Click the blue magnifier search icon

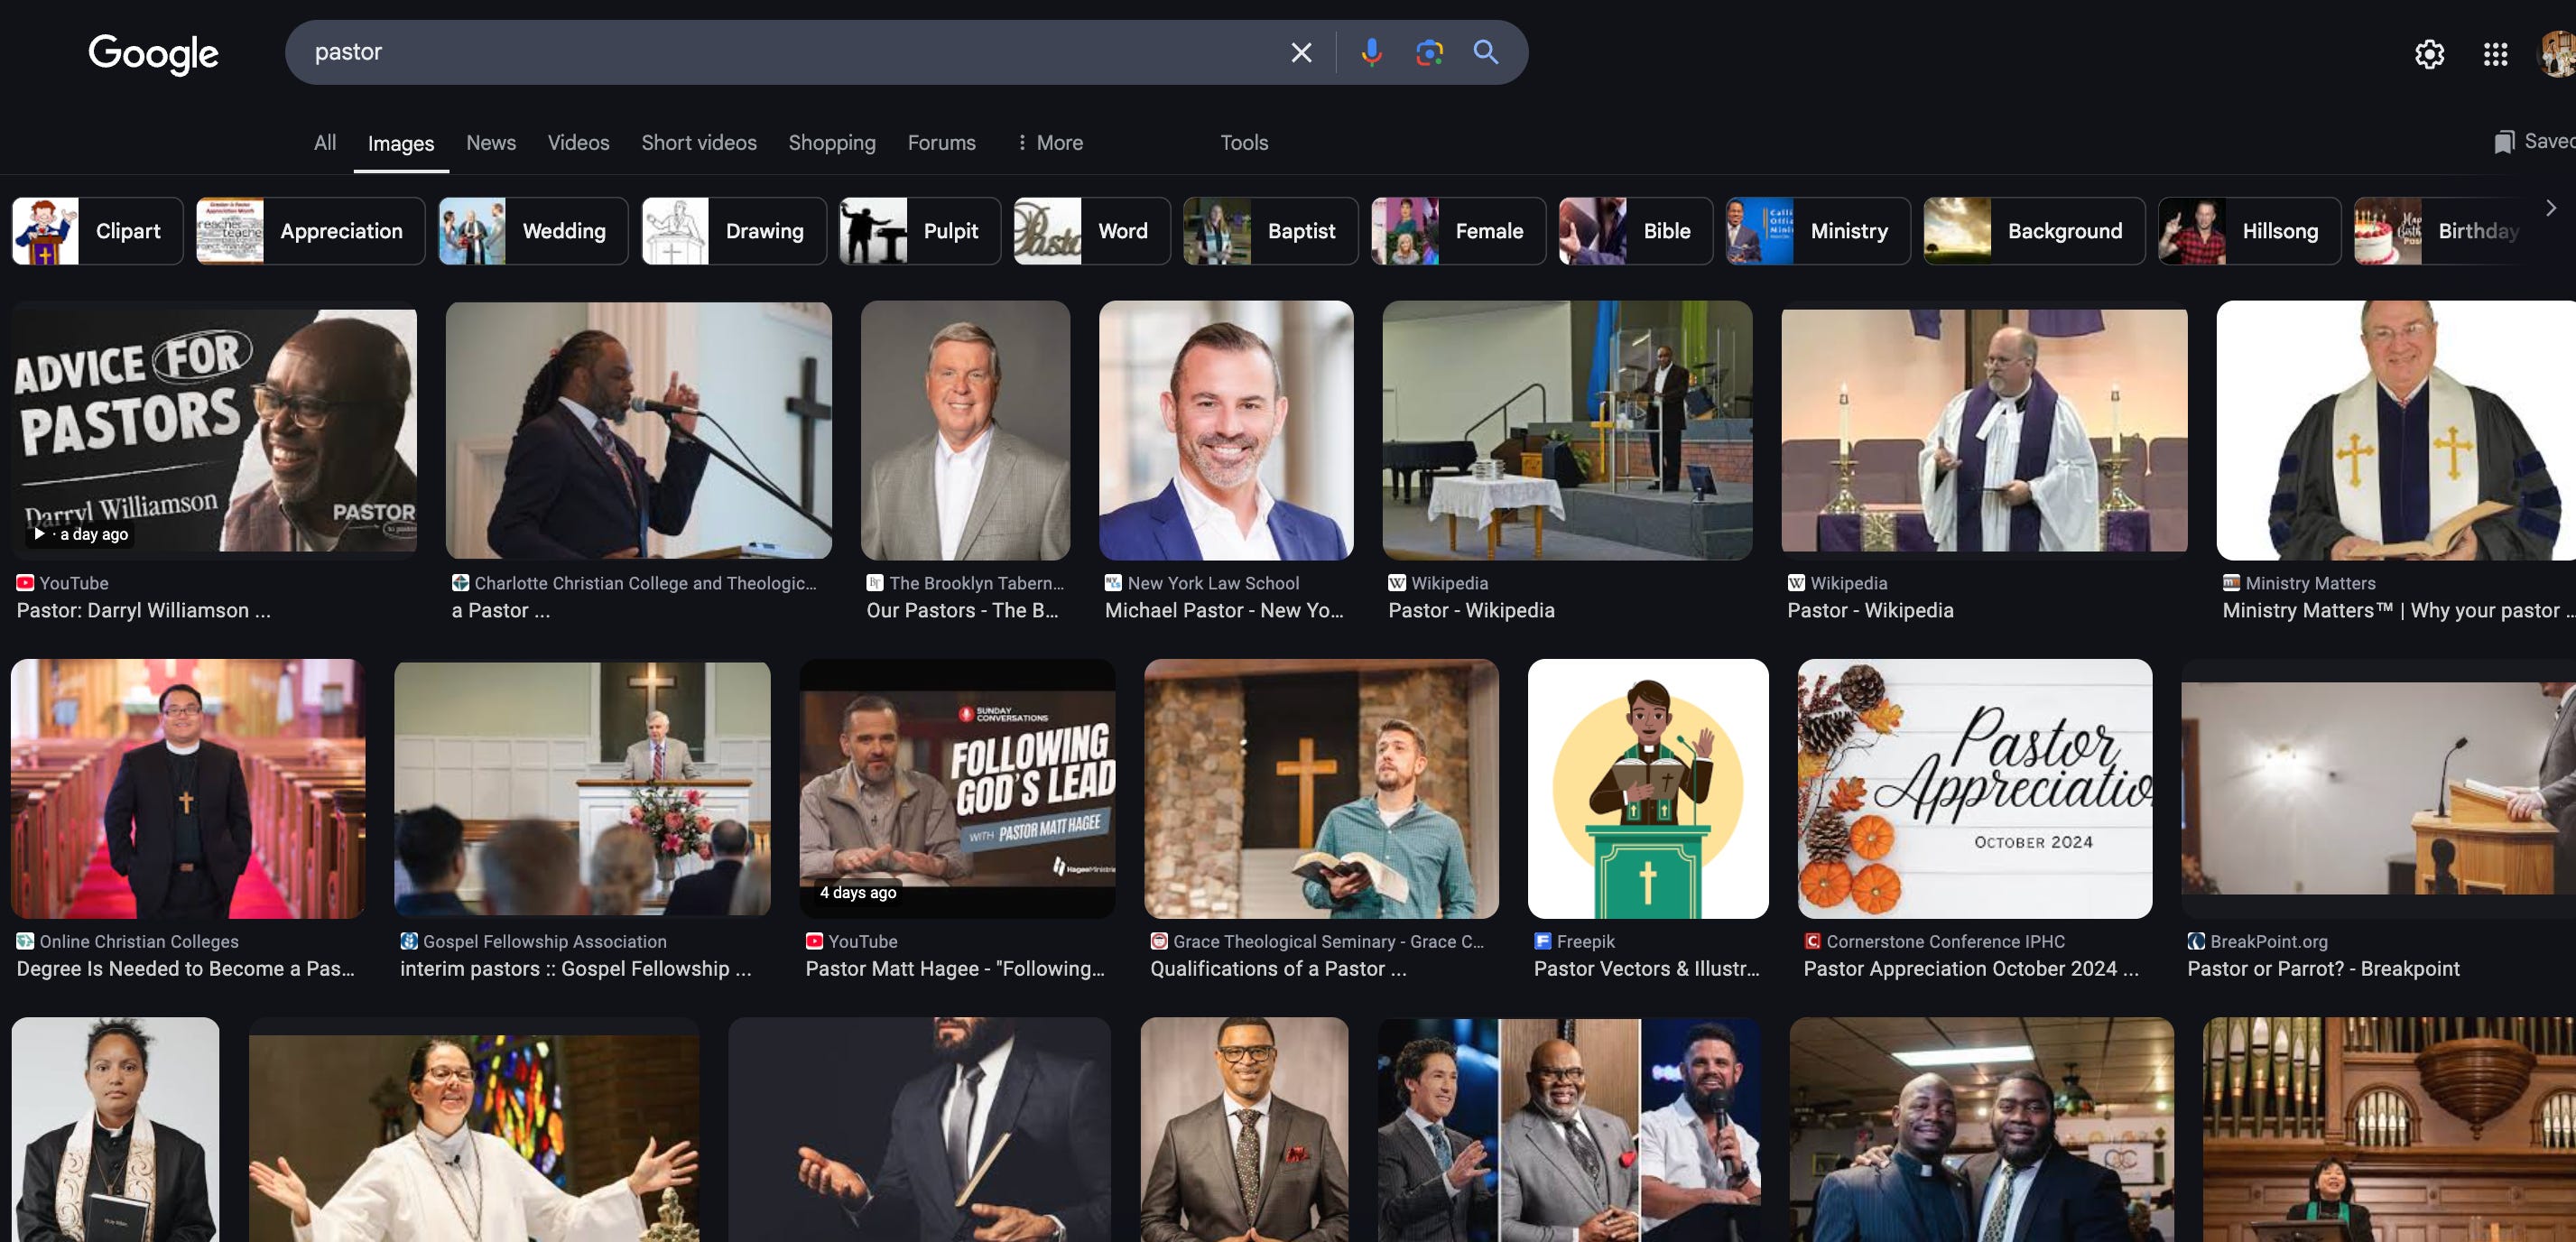(x=1485, y=53)
